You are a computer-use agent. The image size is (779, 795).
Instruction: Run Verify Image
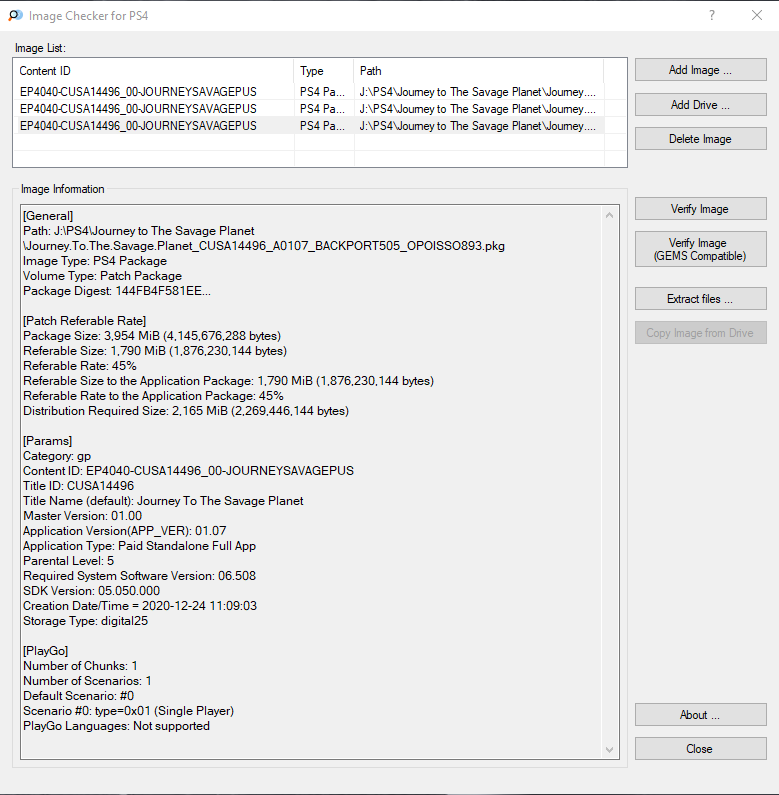pos(700,209)
